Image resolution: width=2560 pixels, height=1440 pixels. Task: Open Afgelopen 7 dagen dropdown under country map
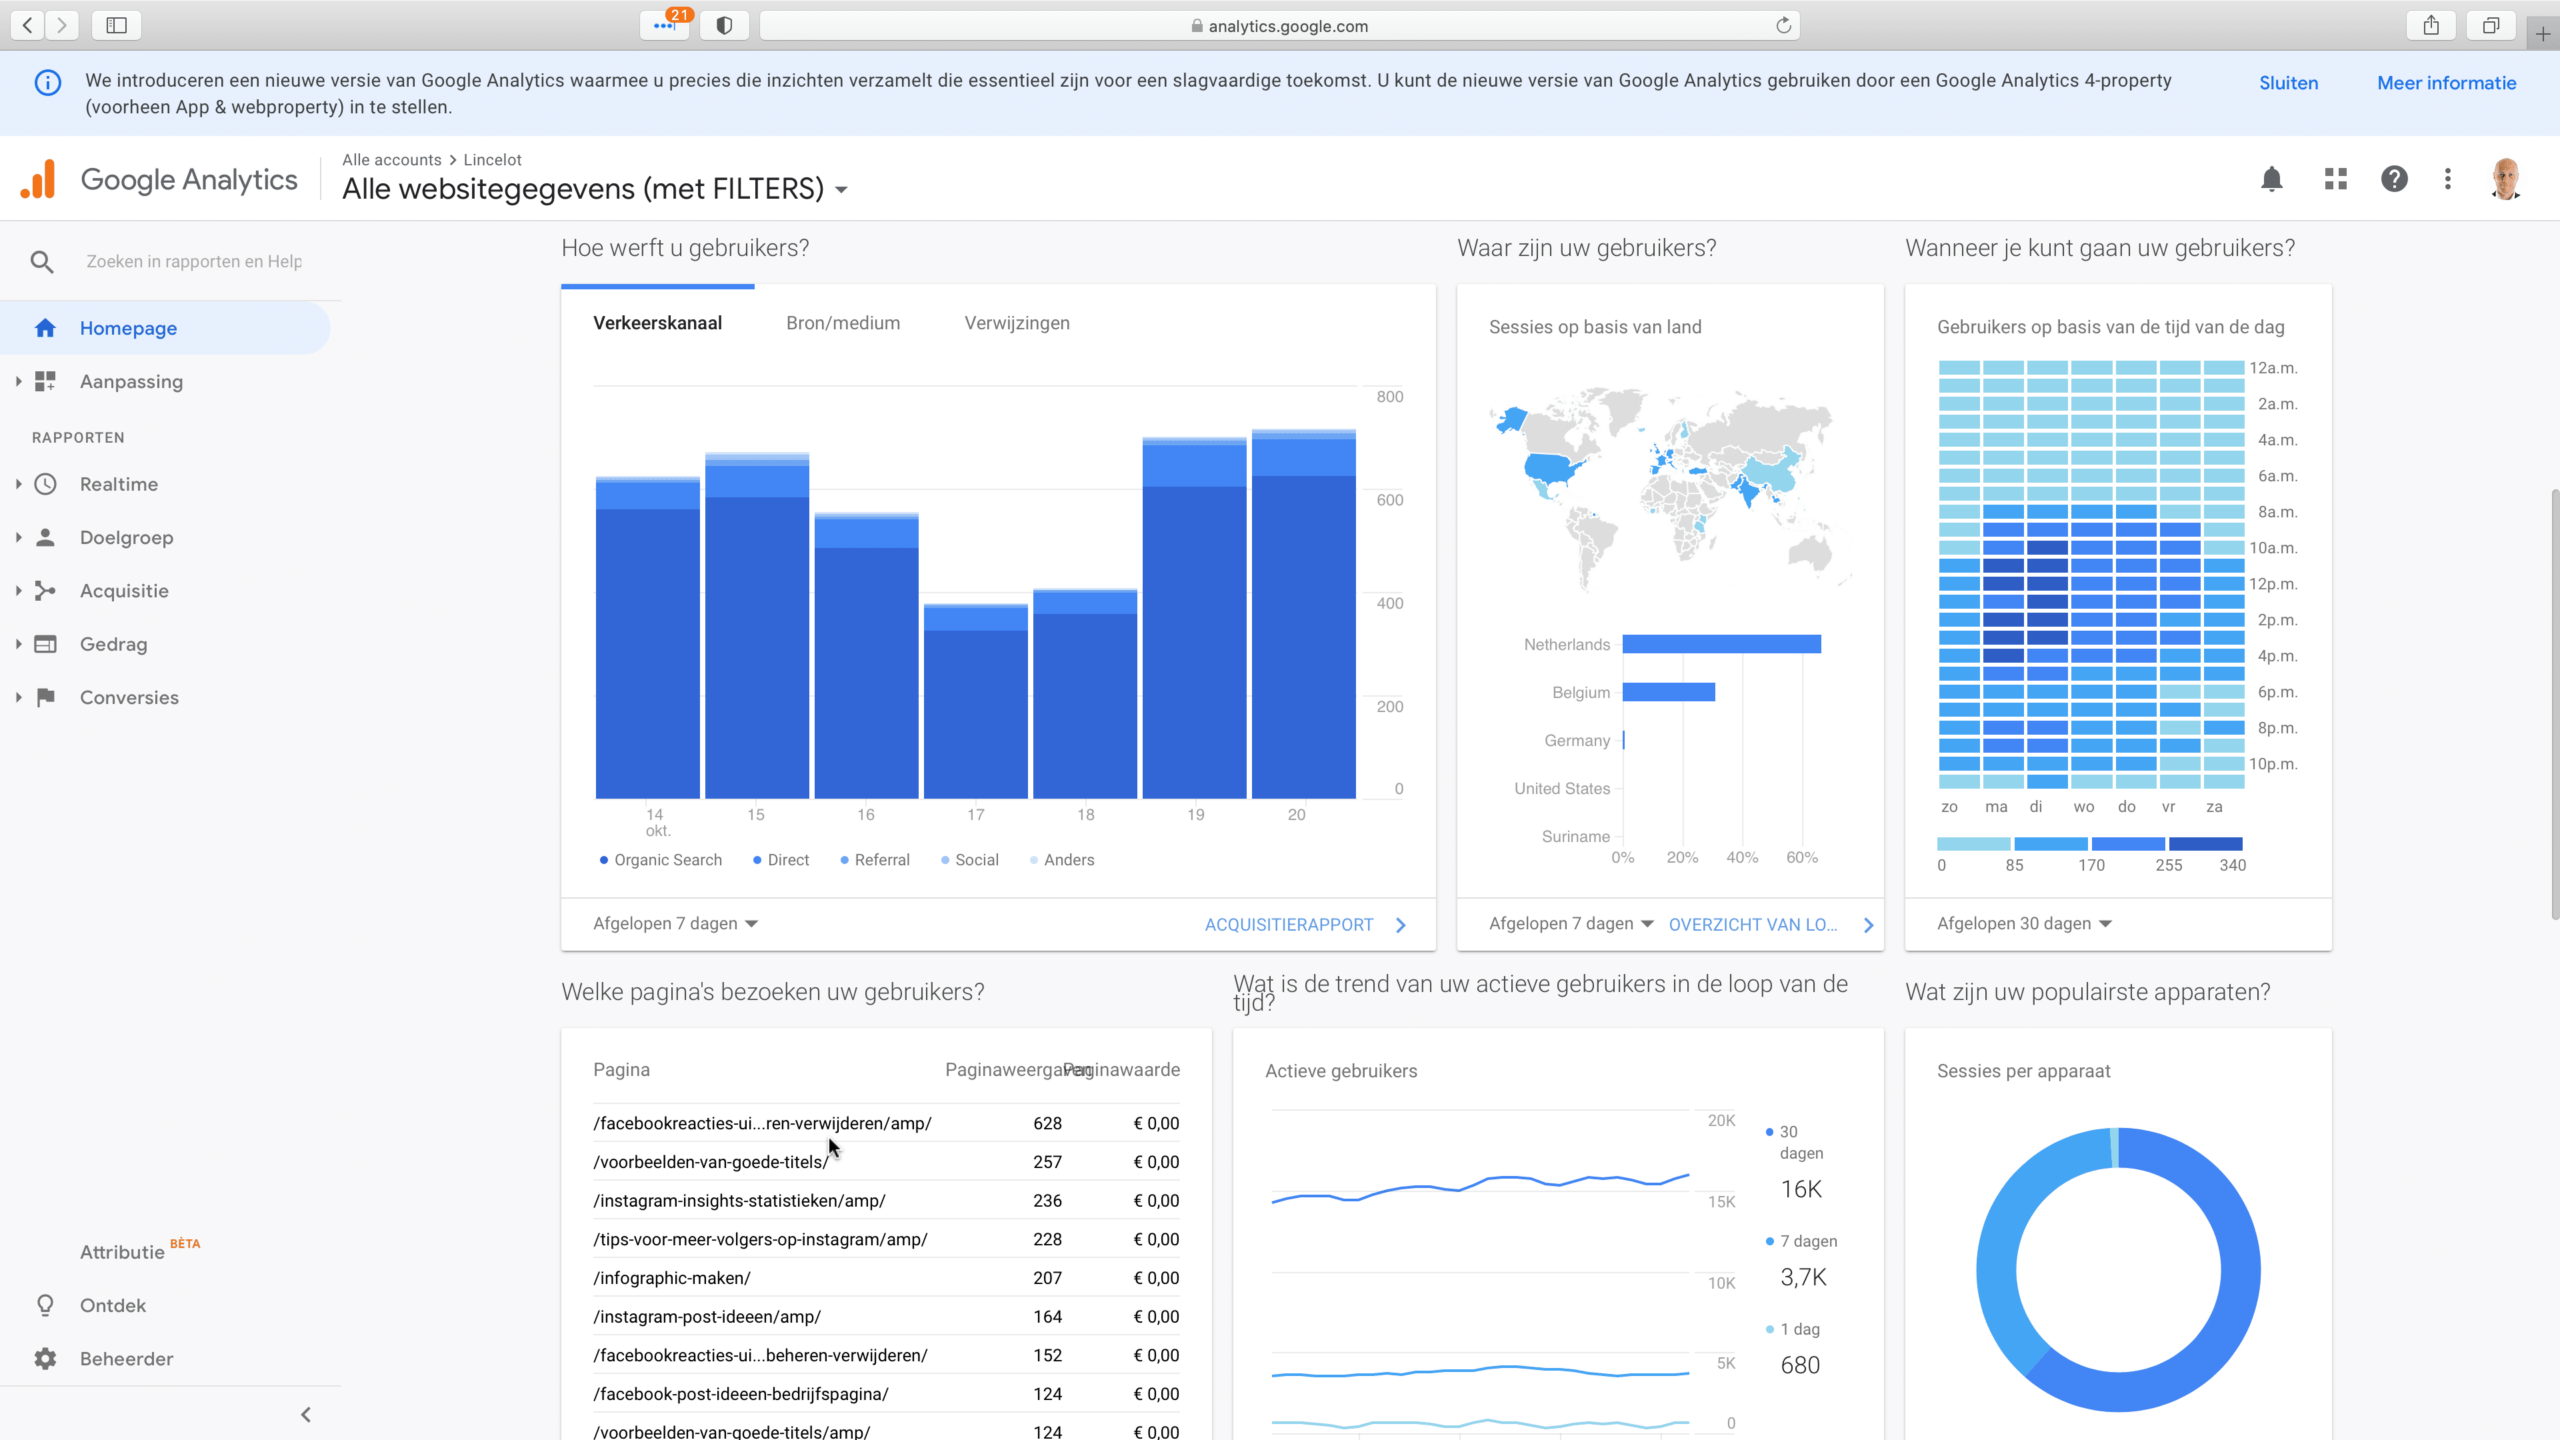click(x=1572, y=923)
